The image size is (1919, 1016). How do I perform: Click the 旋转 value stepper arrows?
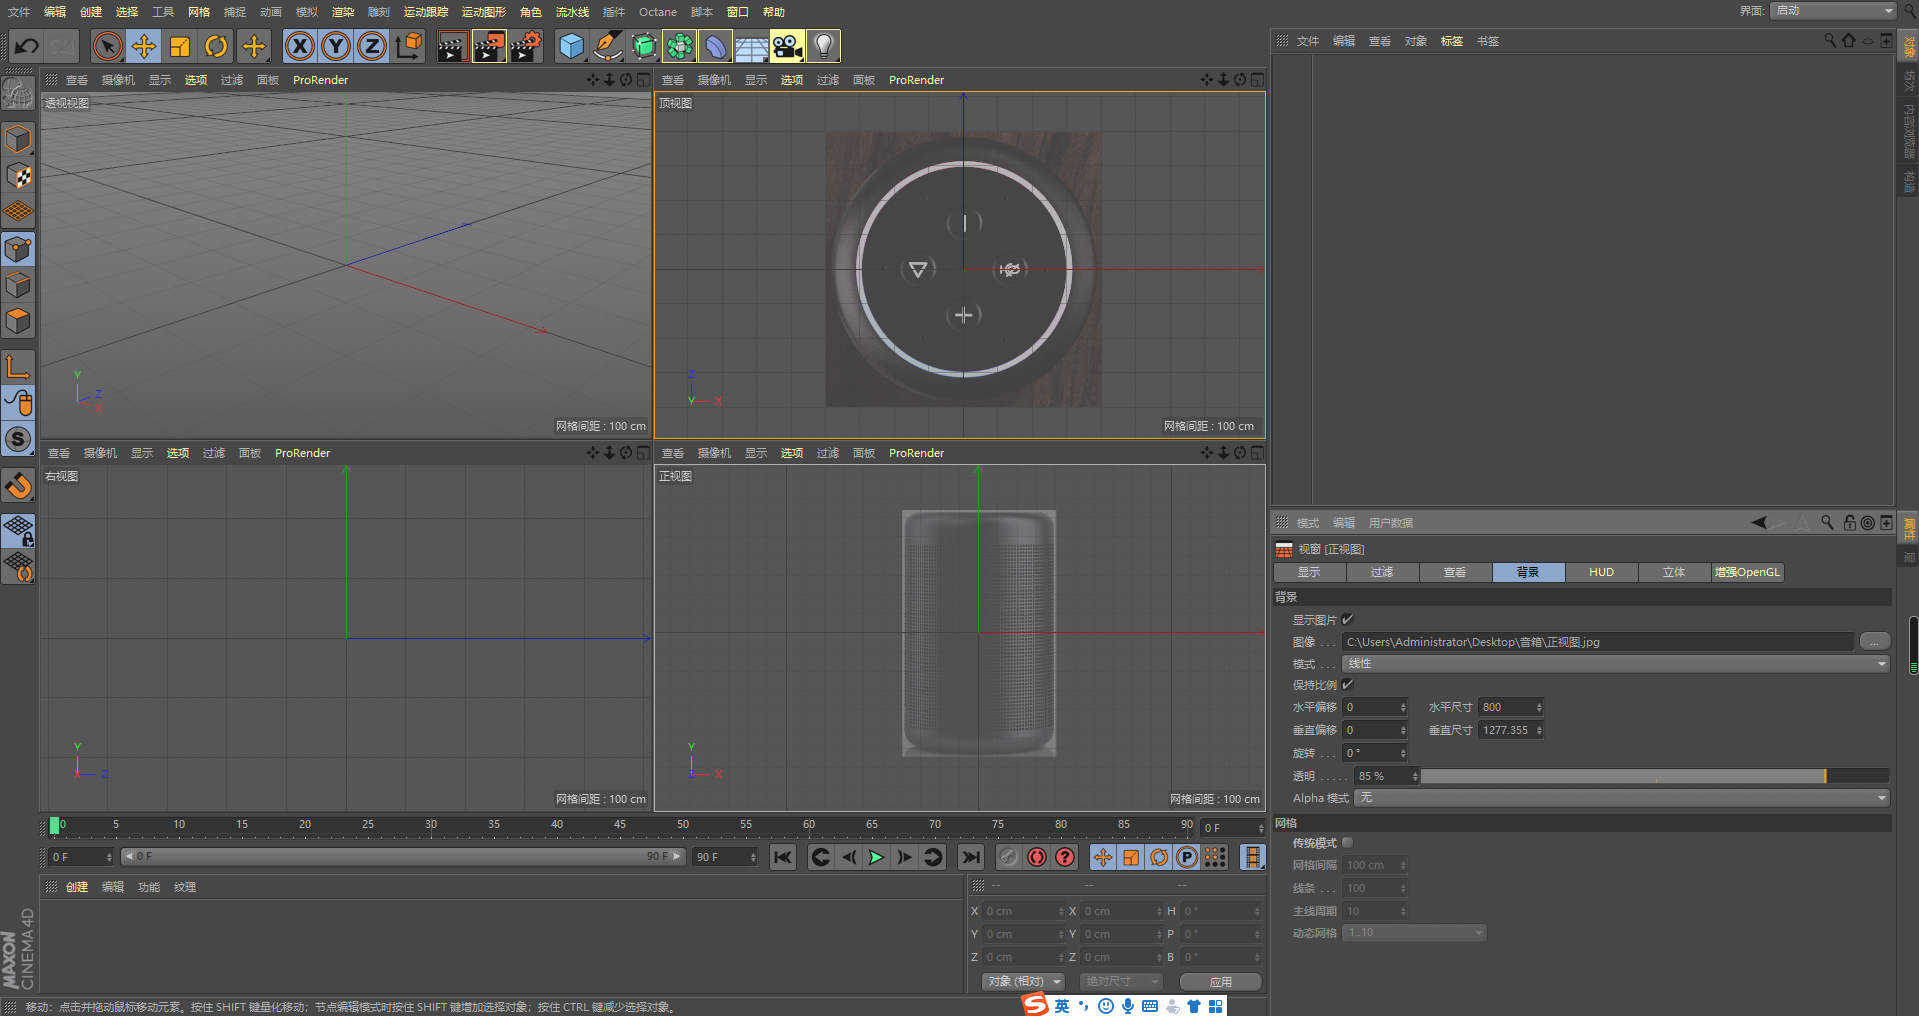coord(1403,753)
